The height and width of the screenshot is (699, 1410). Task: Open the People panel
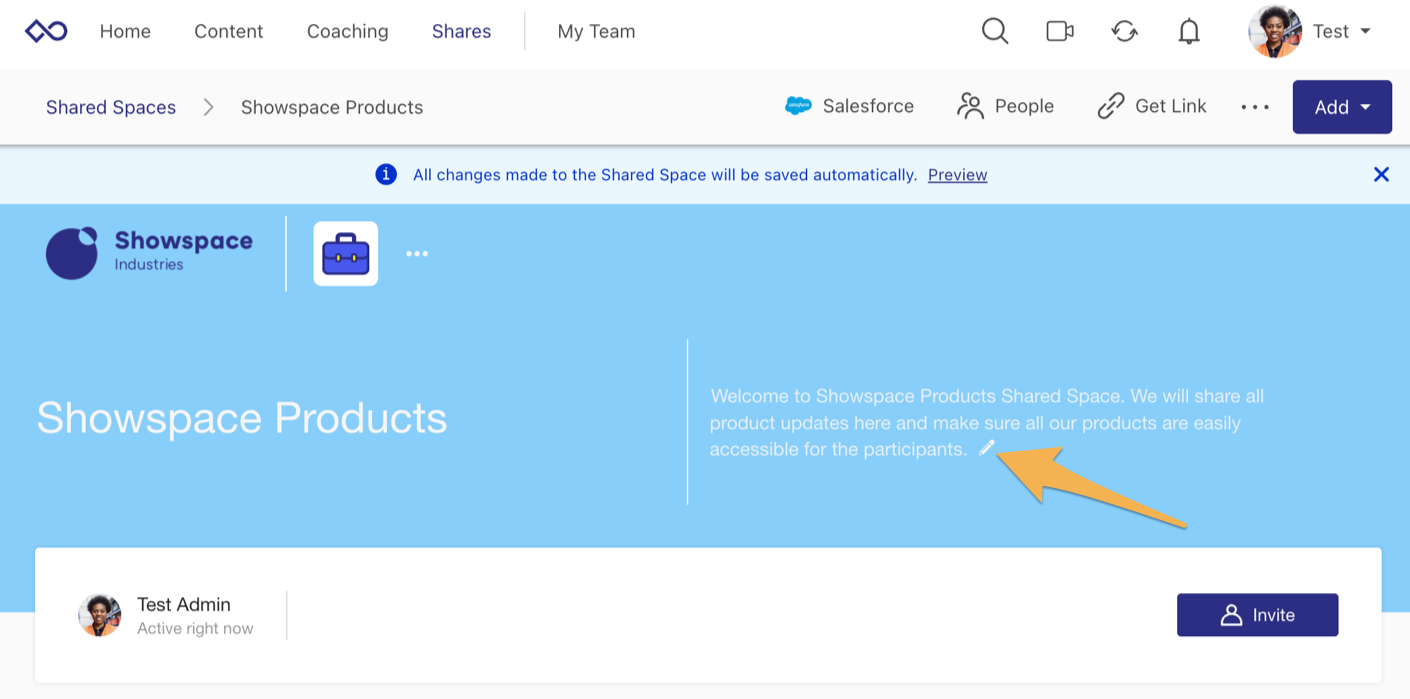coord(1005,106)
